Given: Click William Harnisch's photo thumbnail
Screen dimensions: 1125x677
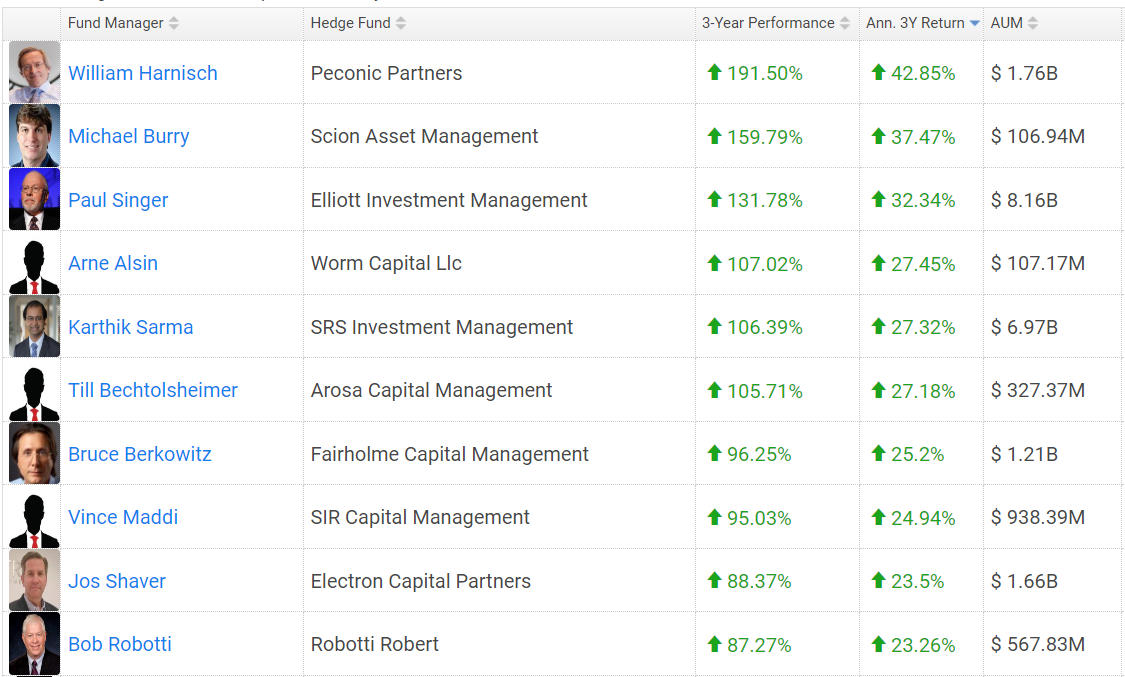Looking at the screenshot, I should [x=34, y=72].
